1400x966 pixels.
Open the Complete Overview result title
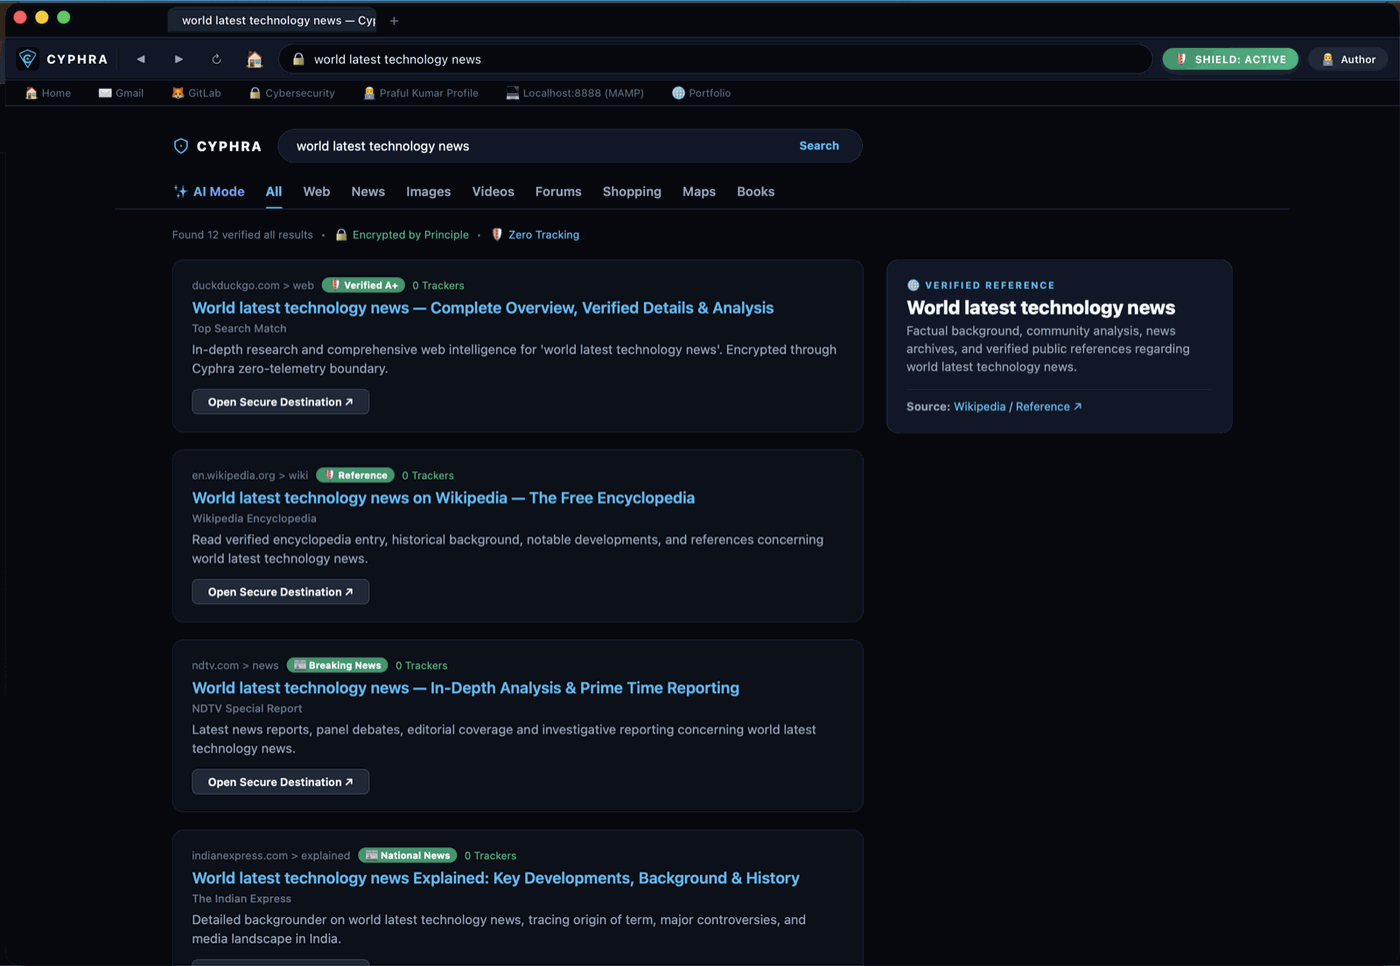pos(483,308)
